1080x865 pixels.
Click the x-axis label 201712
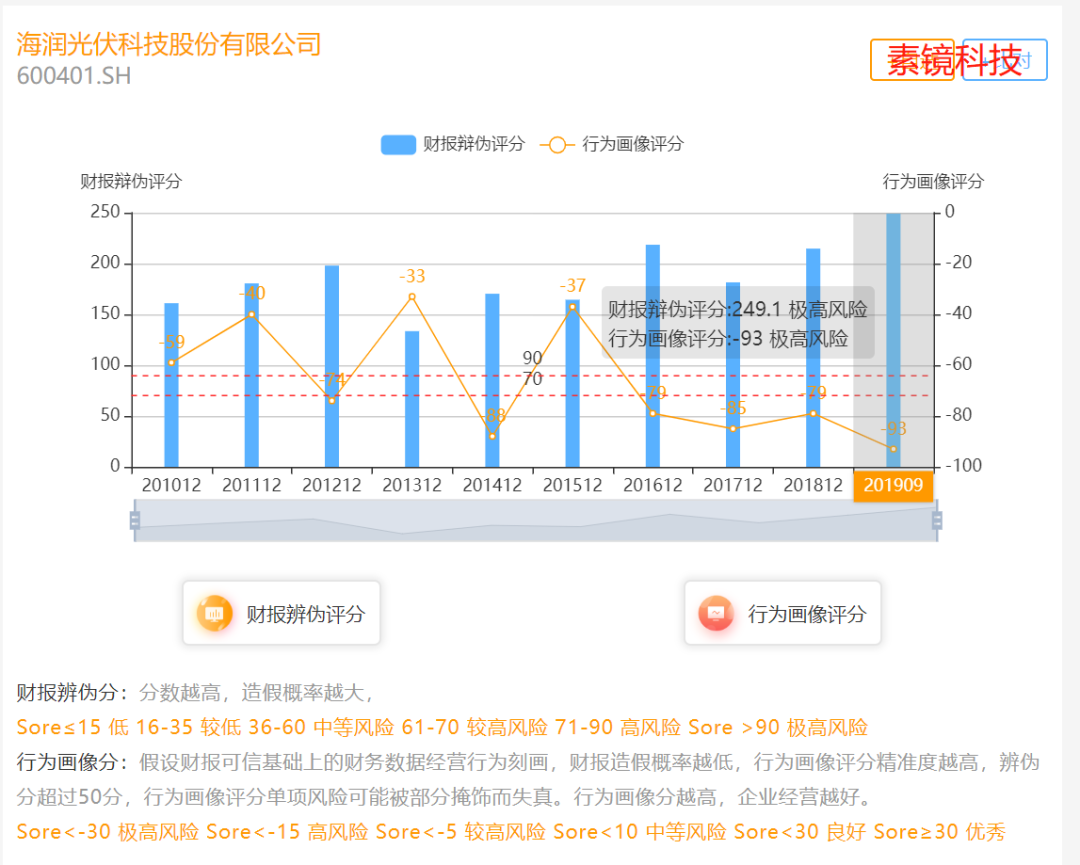click(x=733, y=486)
